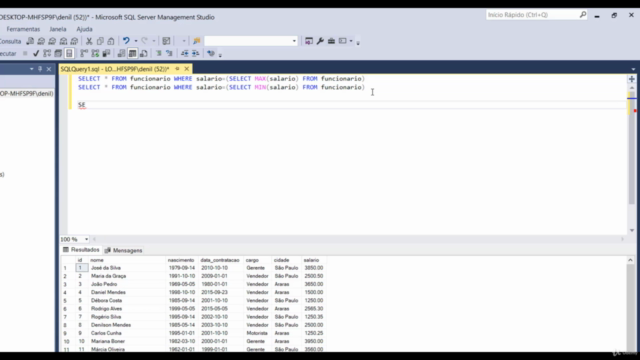Viewport: 640px width, 360px height.
Task: Open the find combo box dropdown arrow
Action: (294, 41)
